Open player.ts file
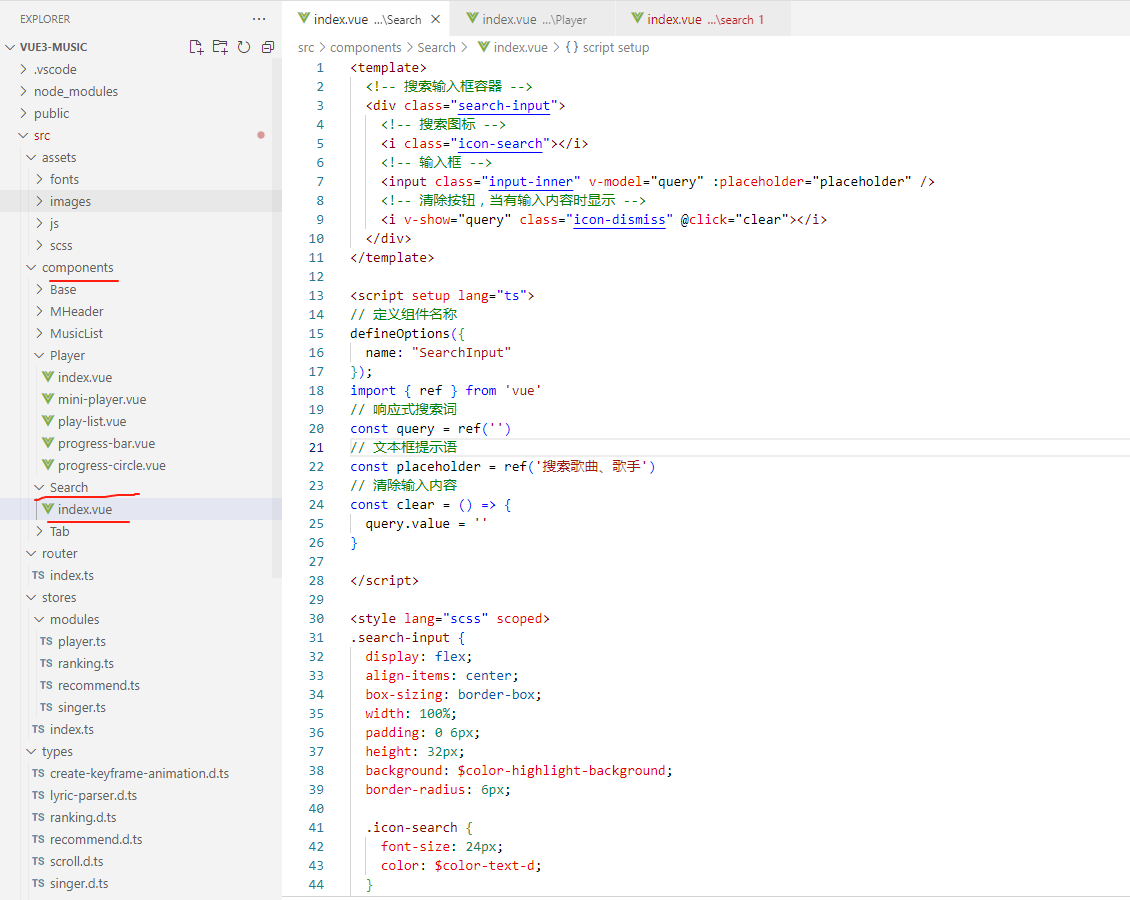The image size is (1130, 900). 81,641
